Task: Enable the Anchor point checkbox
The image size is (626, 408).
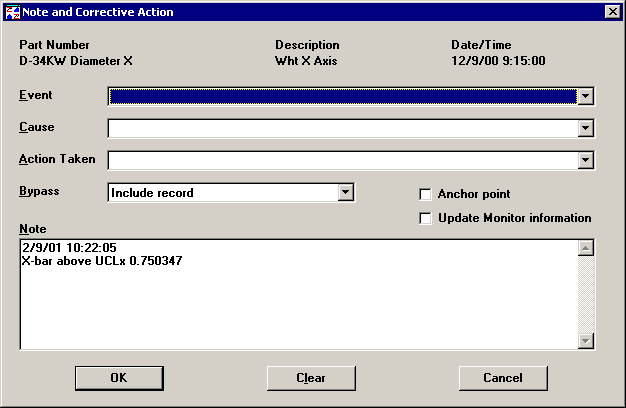Action: click(x=426, y=194)
